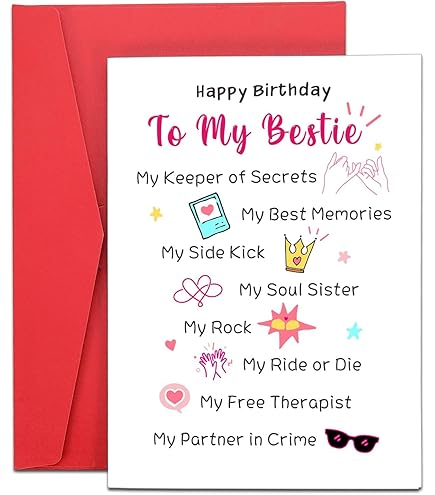
Task: Click the teal polaroid photo icon
Action: tap(209, 215)
